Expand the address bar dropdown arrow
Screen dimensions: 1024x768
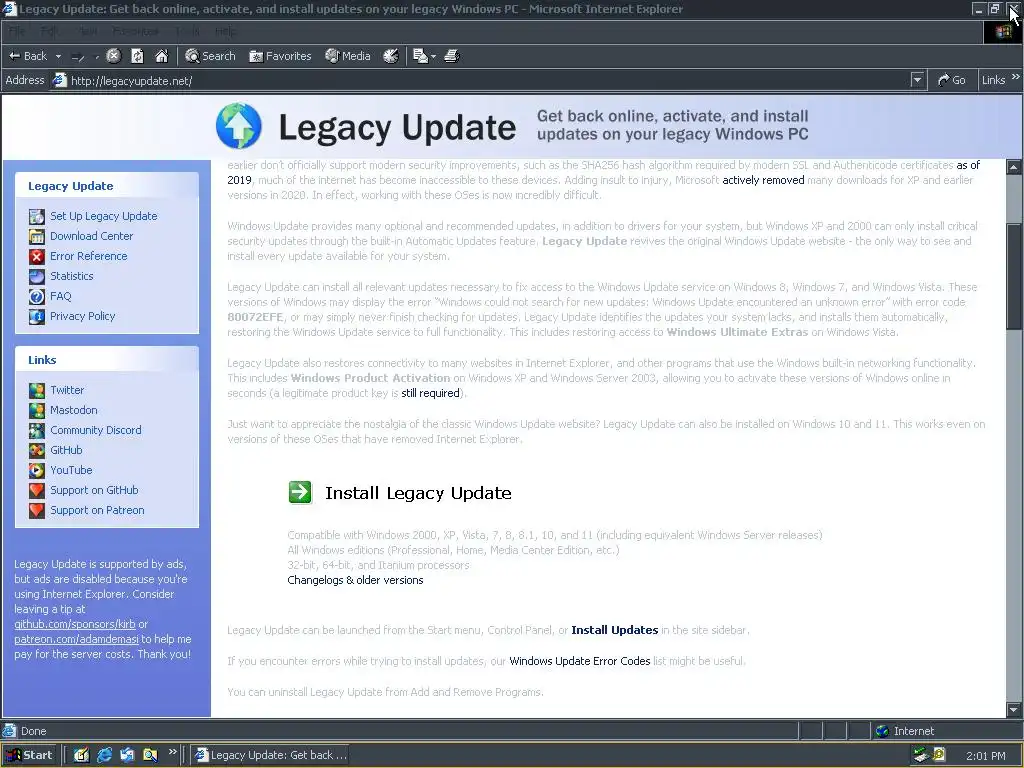point(918,80)
